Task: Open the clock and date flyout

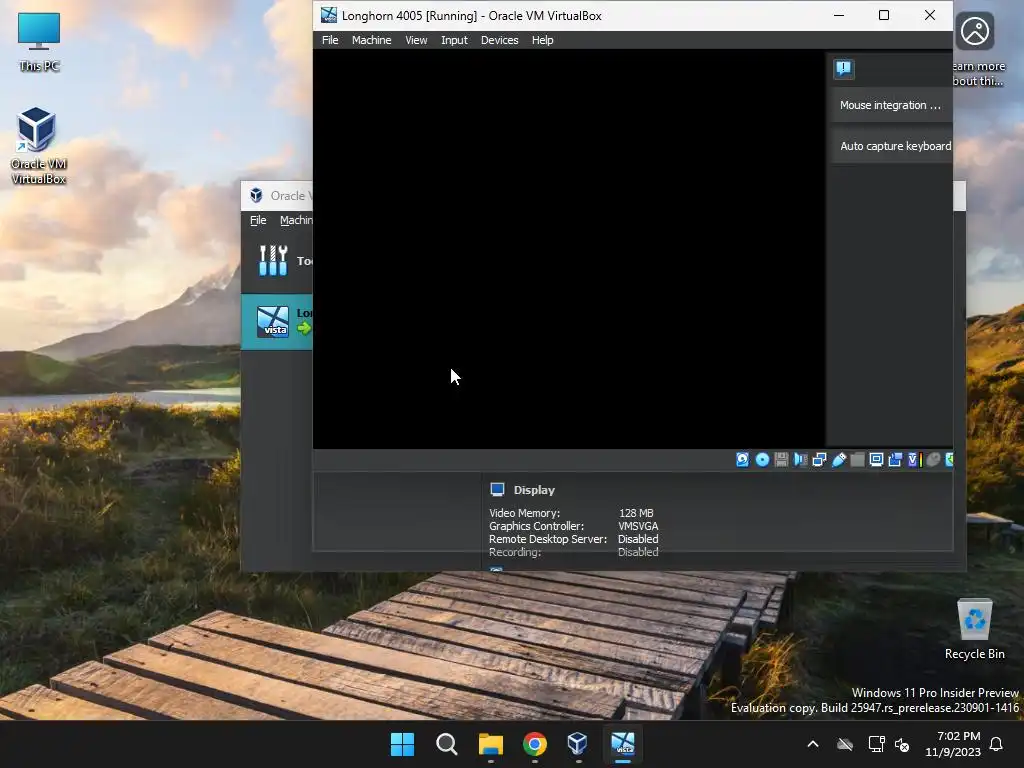Action: 953,744
